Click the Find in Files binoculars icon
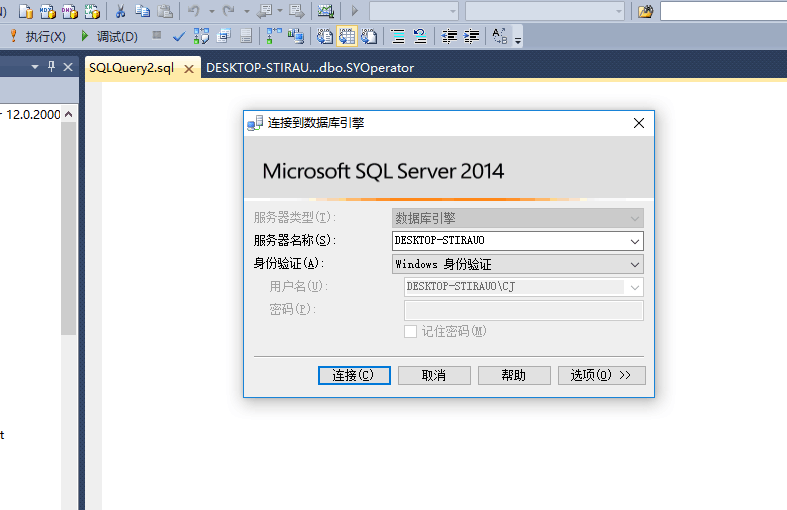 tap(645, 11)
